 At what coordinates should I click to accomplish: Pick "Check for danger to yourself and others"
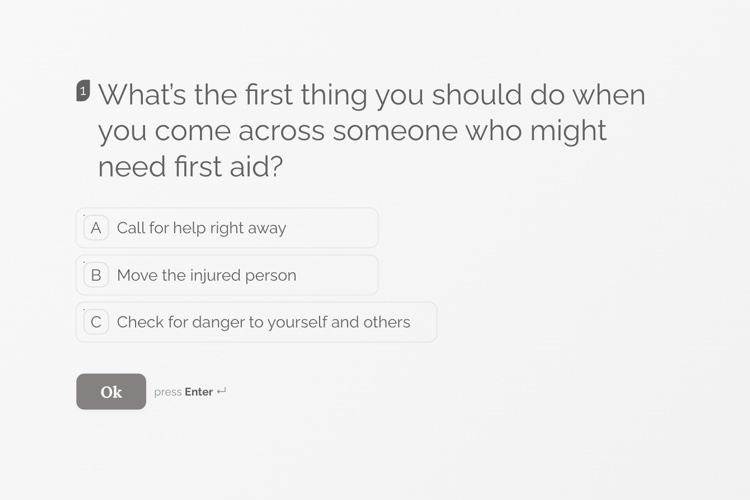point(256,322)
